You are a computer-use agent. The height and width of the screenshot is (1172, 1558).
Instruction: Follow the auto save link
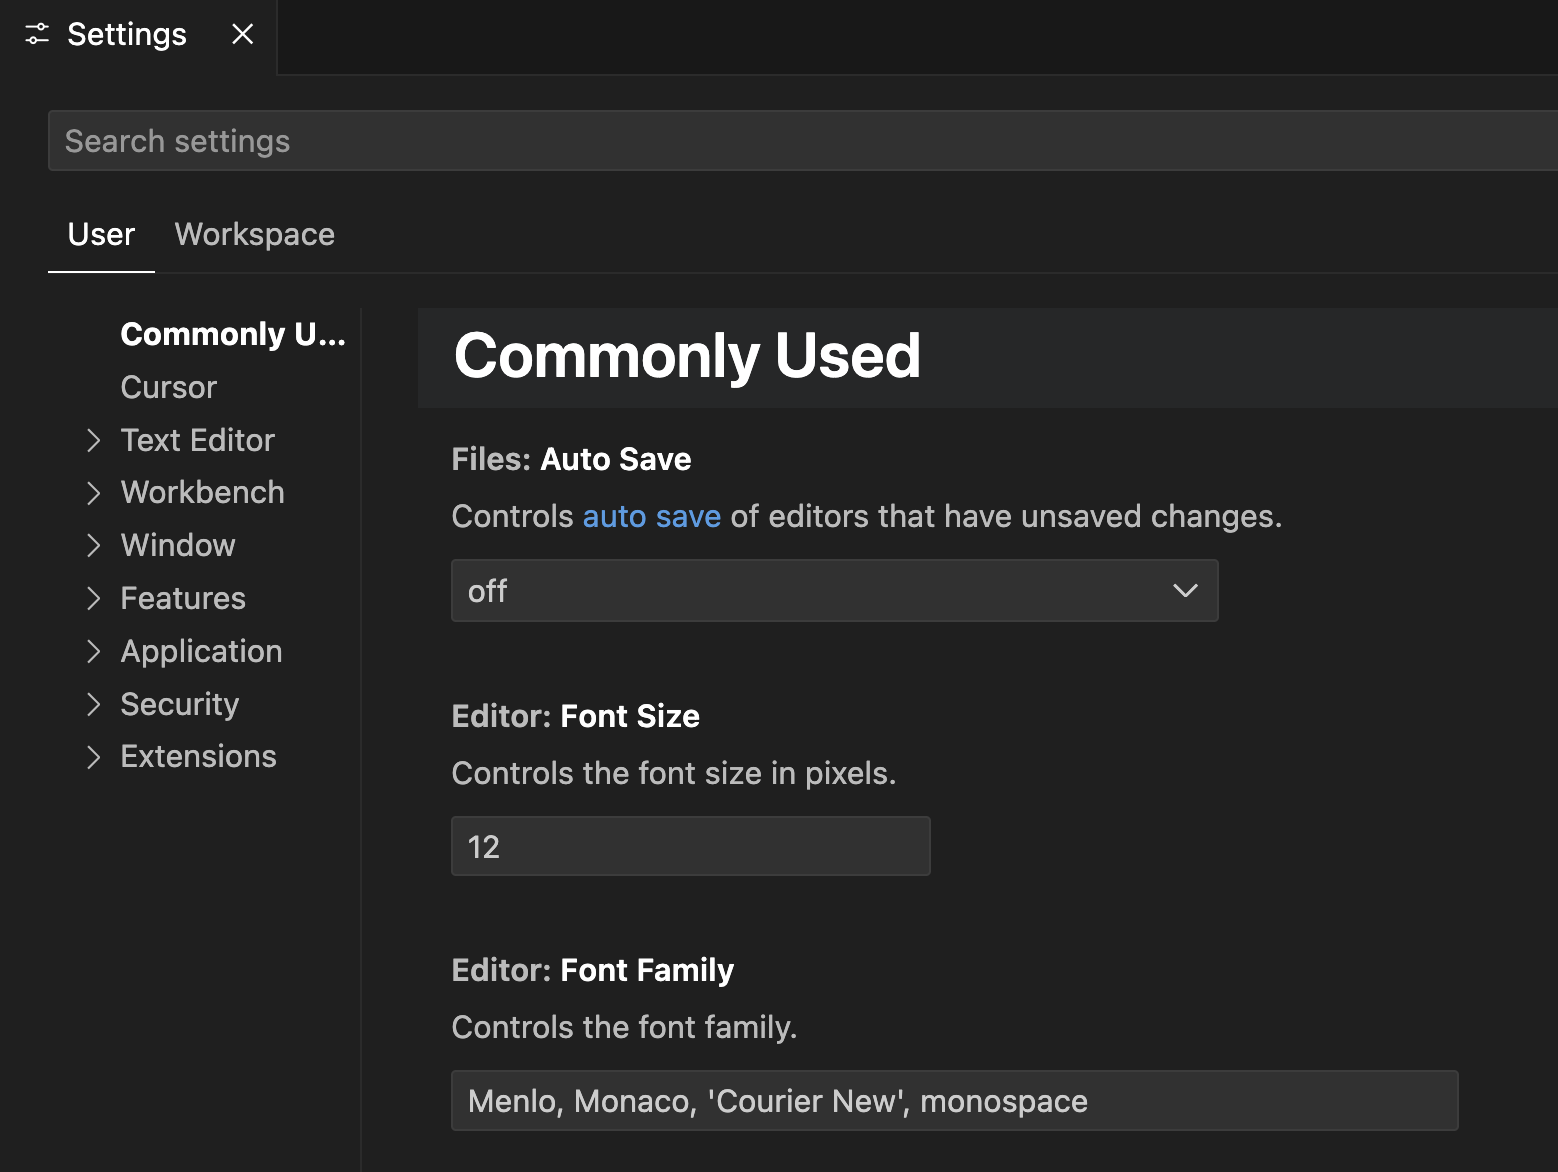tap(652, 516)
